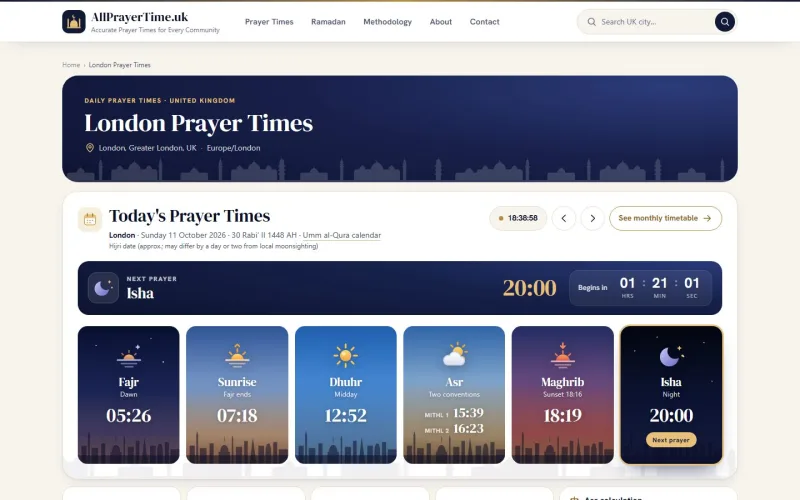Viewport: 800px width, 500px height.
Task: Open Prayer Times menu item
Action: (x=269, y=22)
